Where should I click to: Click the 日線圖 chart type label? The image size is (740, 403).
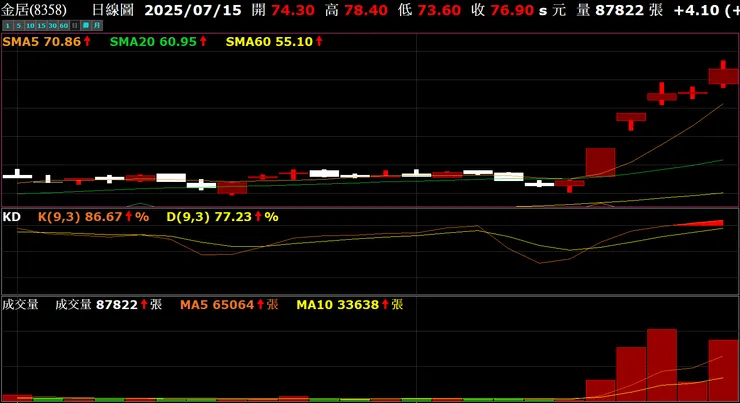pyautogui.click(x=112, y=10)
